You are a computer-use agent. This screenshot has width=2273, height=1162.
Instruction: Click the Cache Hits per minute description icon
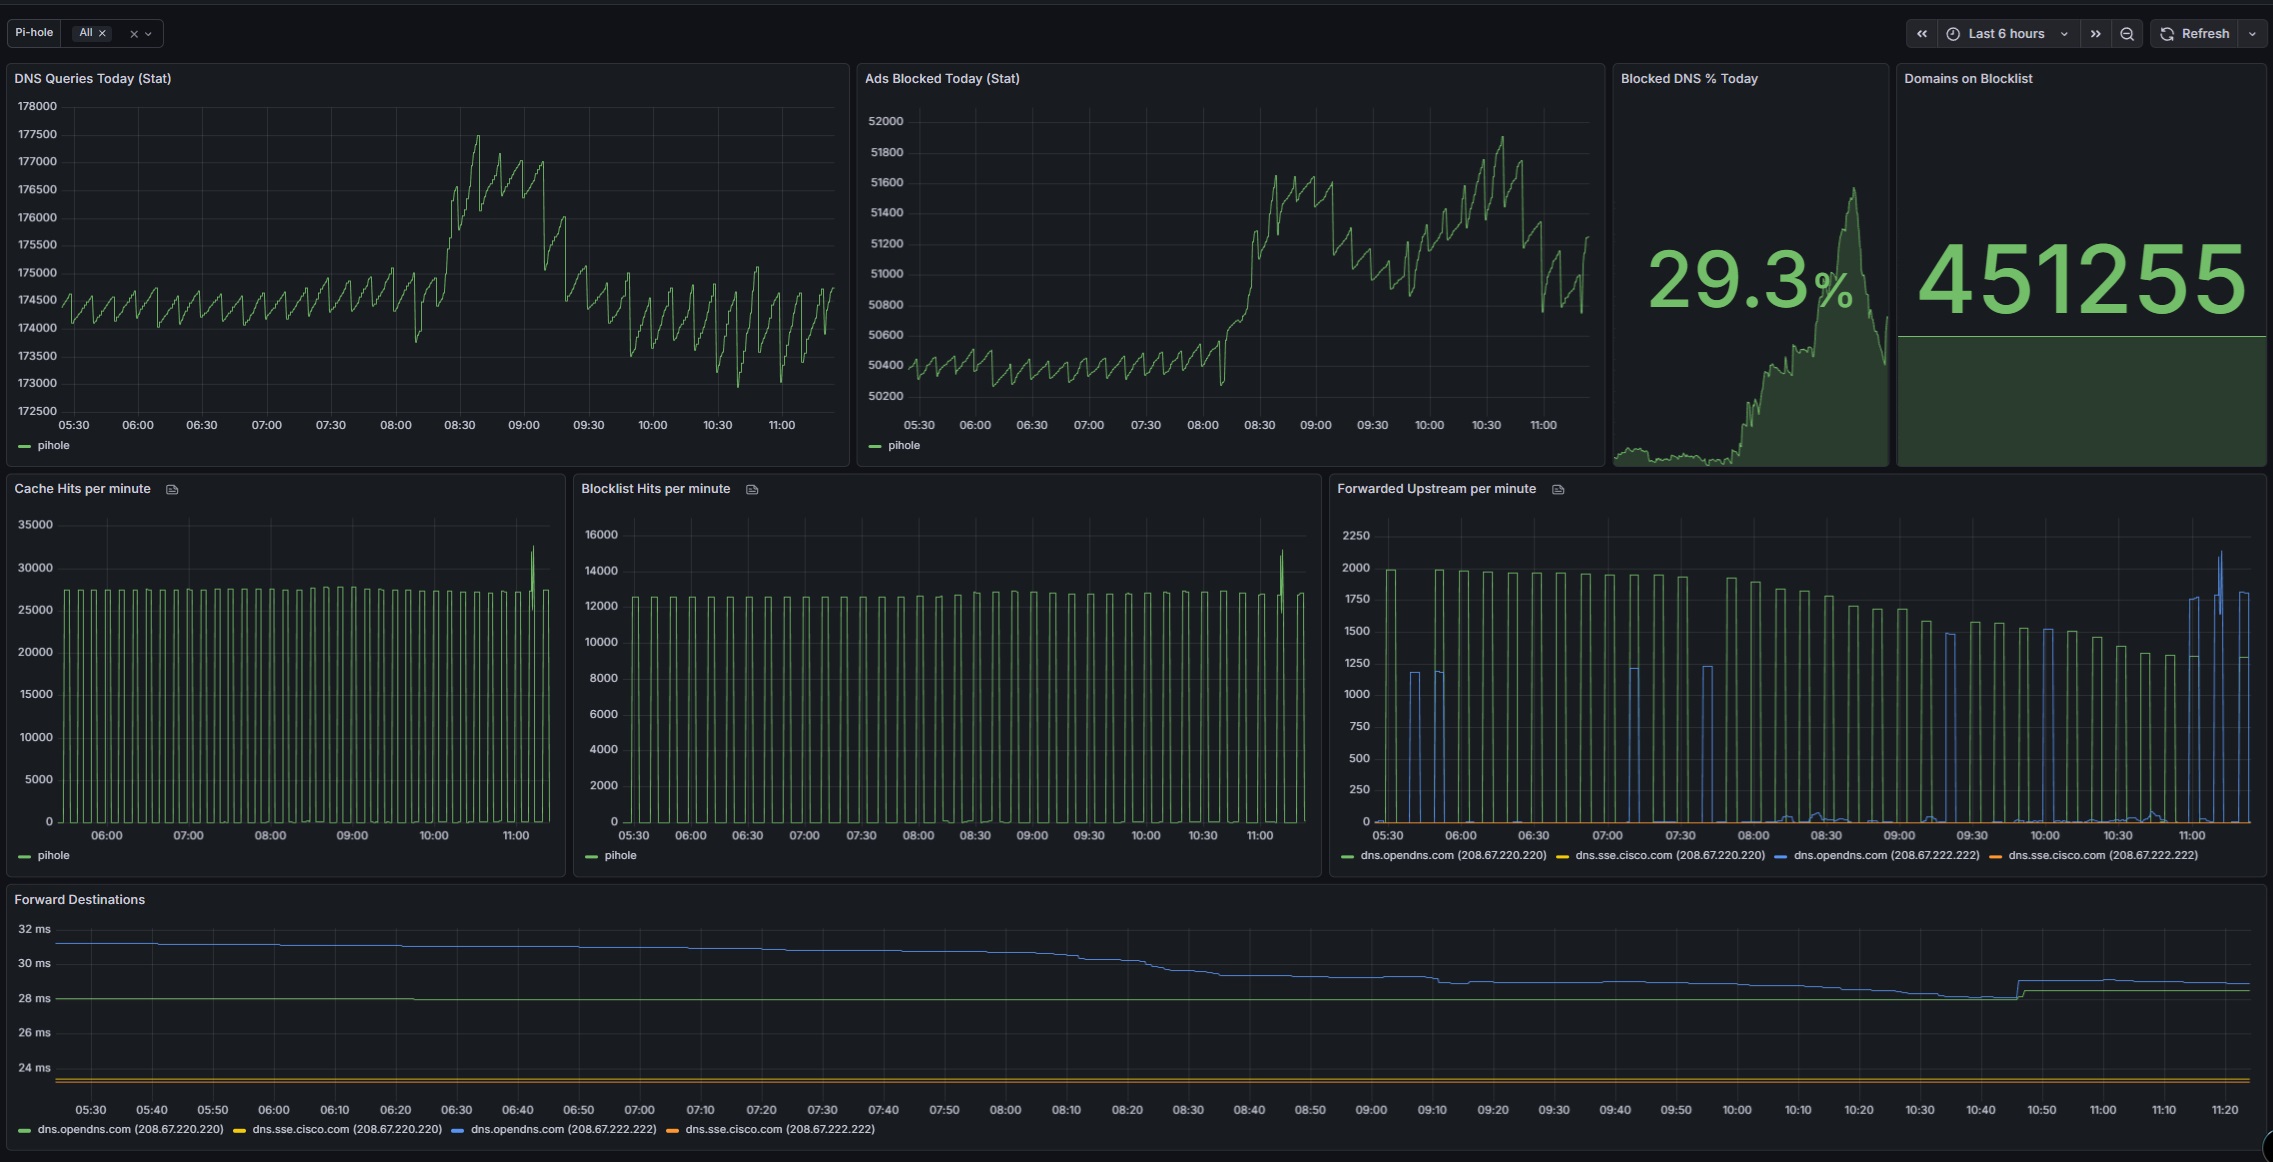click(x=172, y=489)
